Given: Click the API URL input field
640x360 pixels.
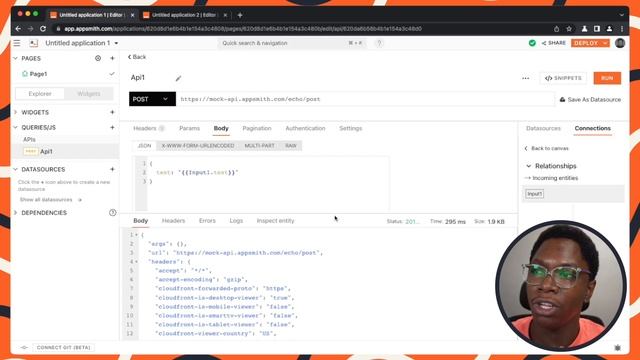Looking at the screenshot, I should 365,99.
